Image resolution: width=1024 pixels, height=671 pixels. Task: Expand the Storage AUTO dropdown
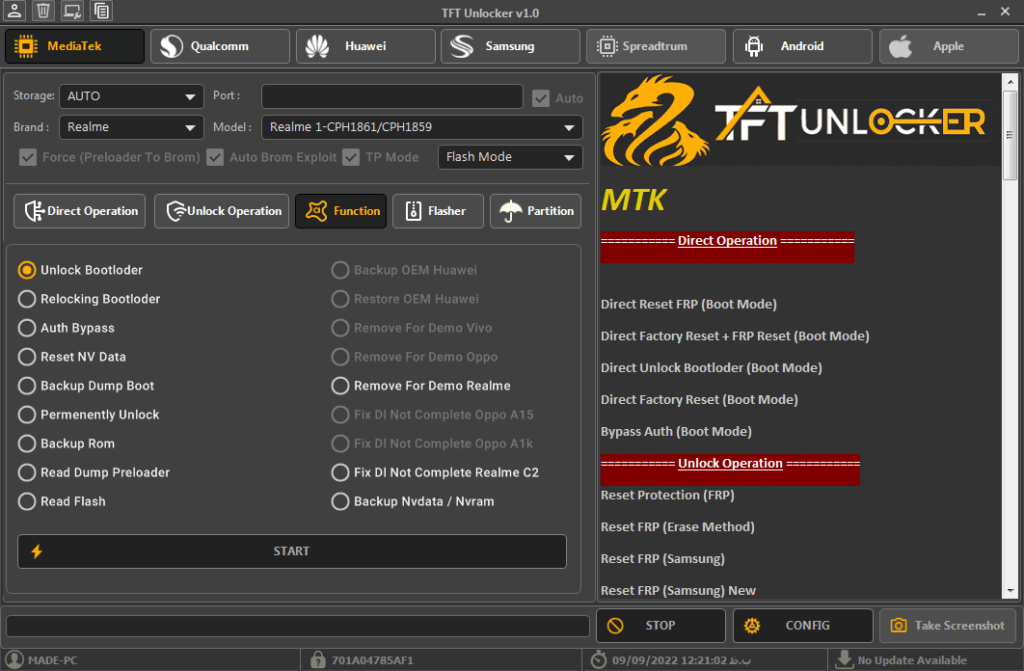point(131,97)
